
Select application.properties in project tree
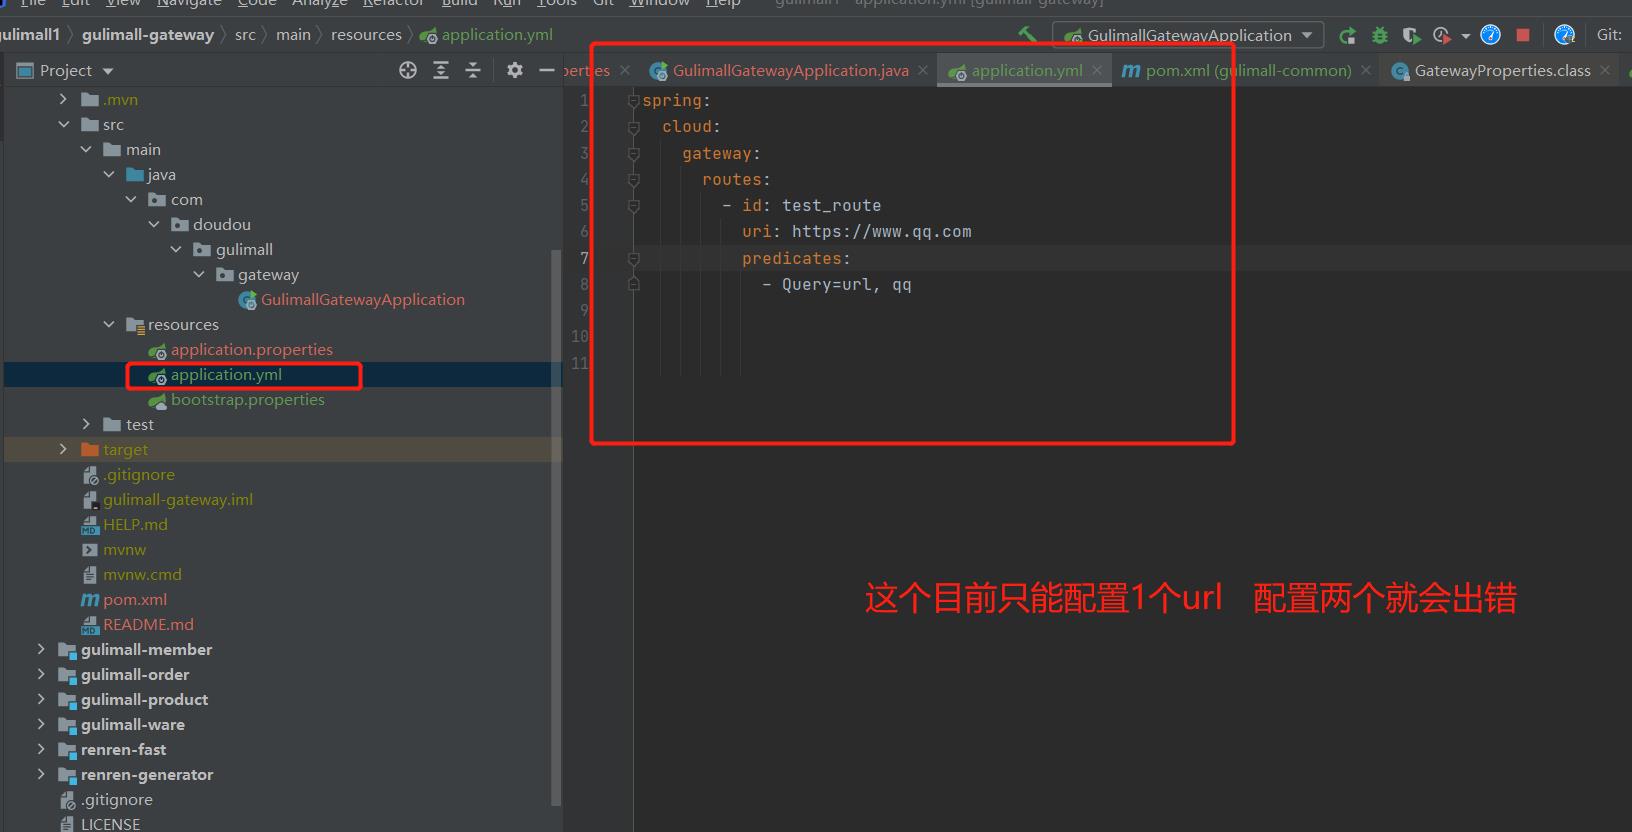click(240, 349)
